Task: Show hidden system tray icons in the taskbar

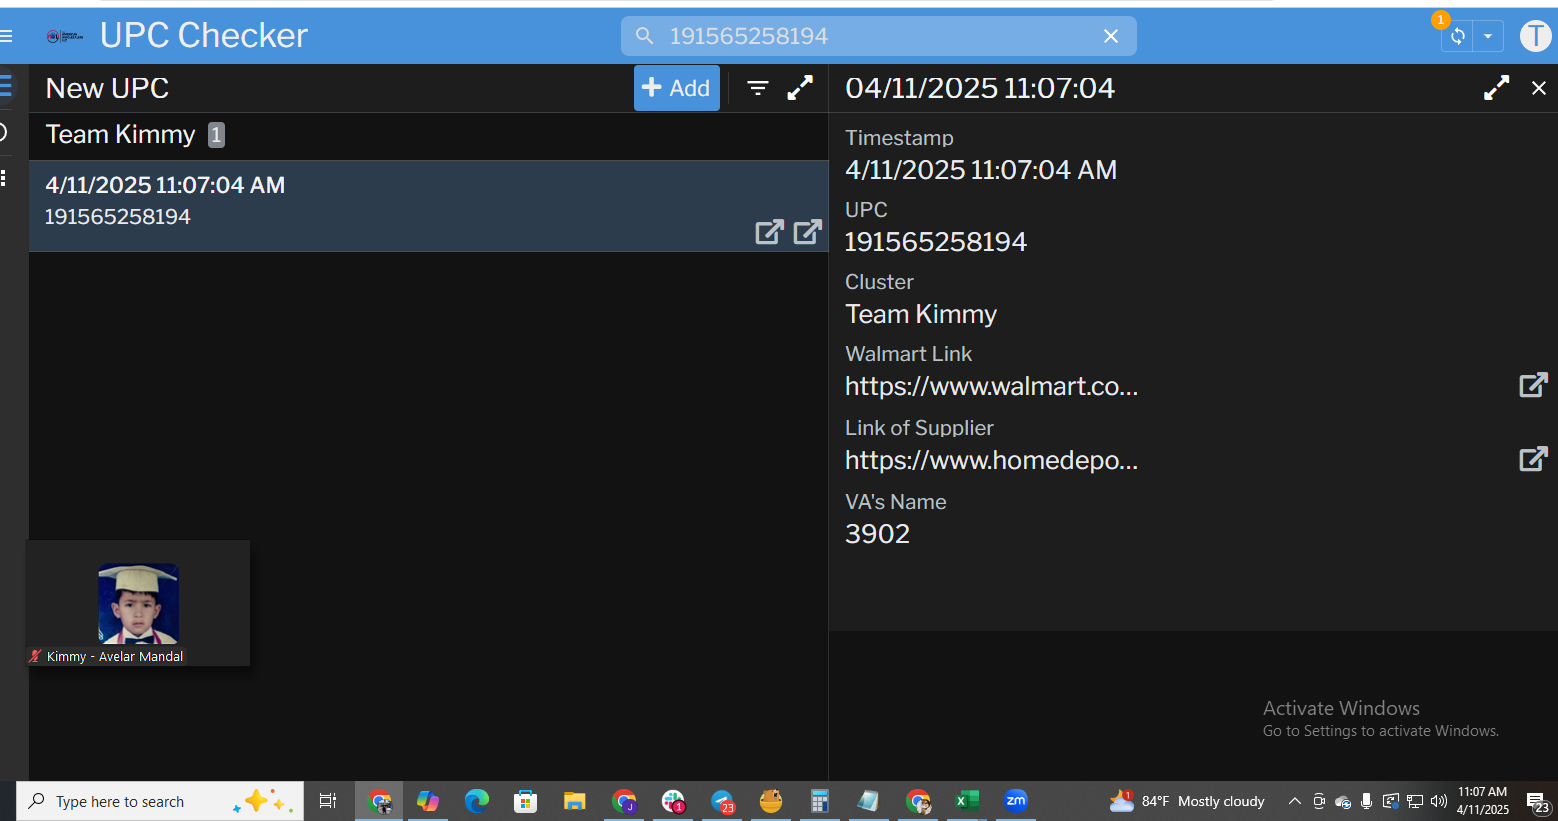Action: click(x=1294, y=801)
